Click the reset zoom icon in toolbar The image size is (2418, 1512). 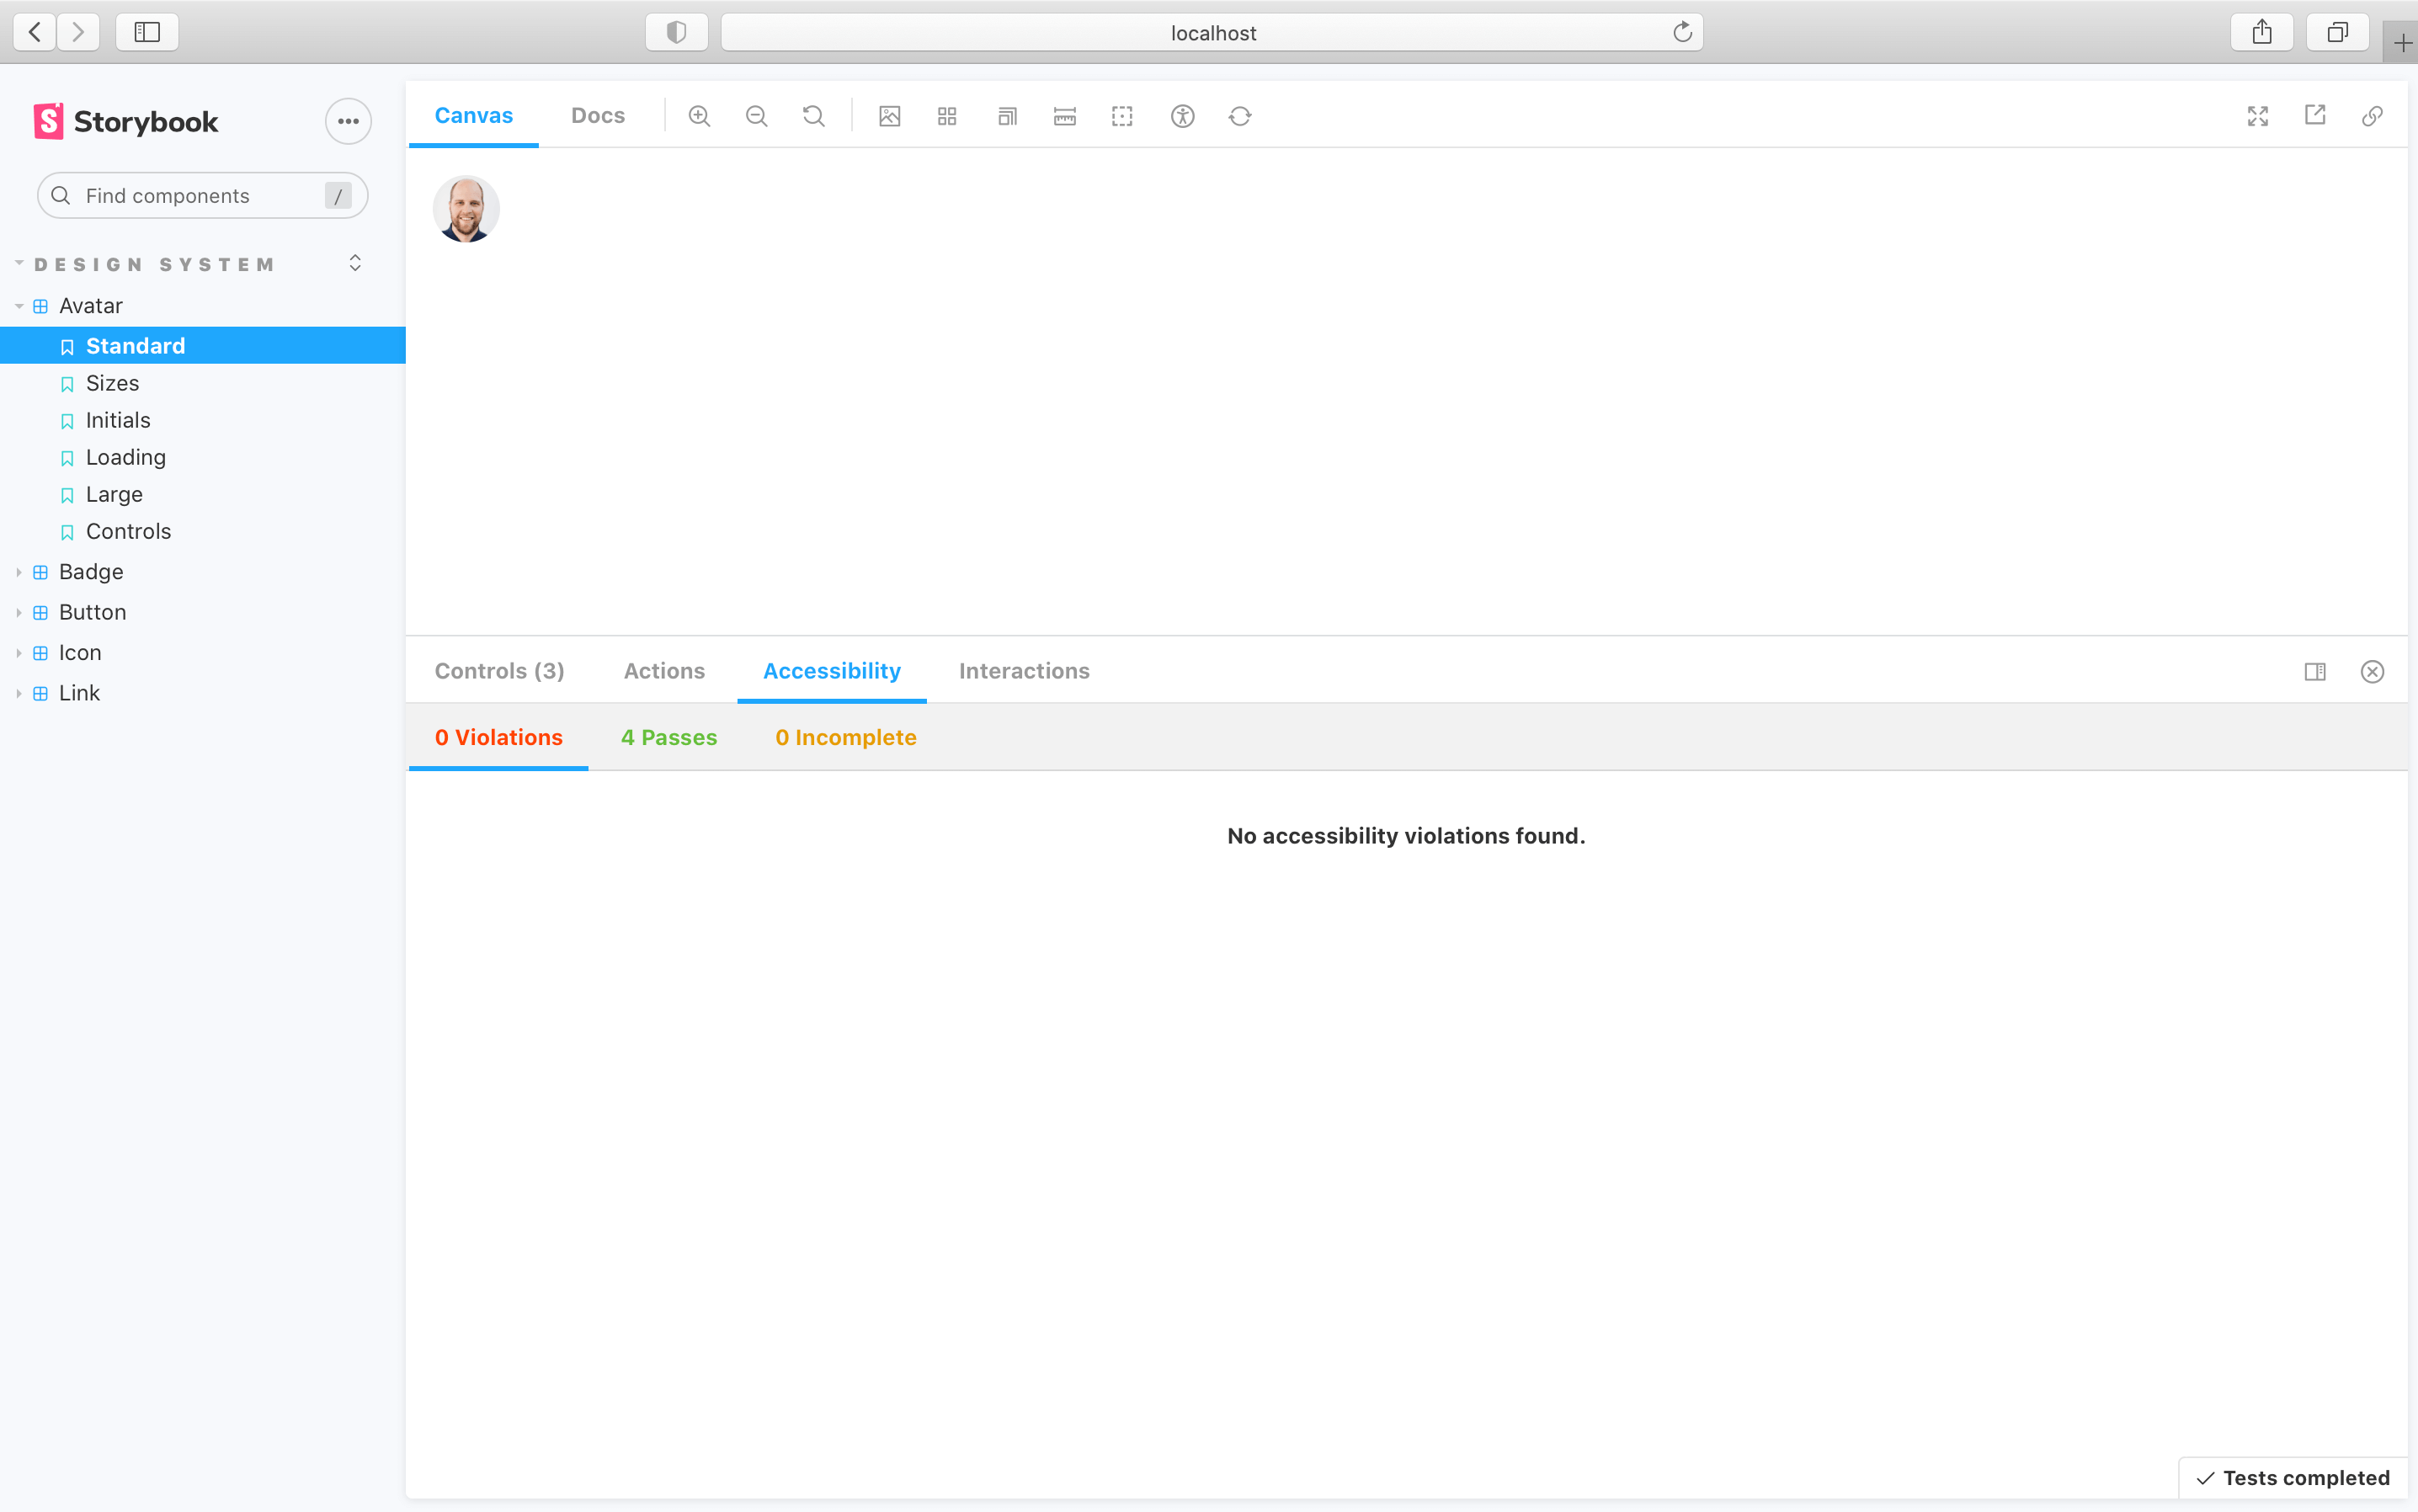pos(813,115)
